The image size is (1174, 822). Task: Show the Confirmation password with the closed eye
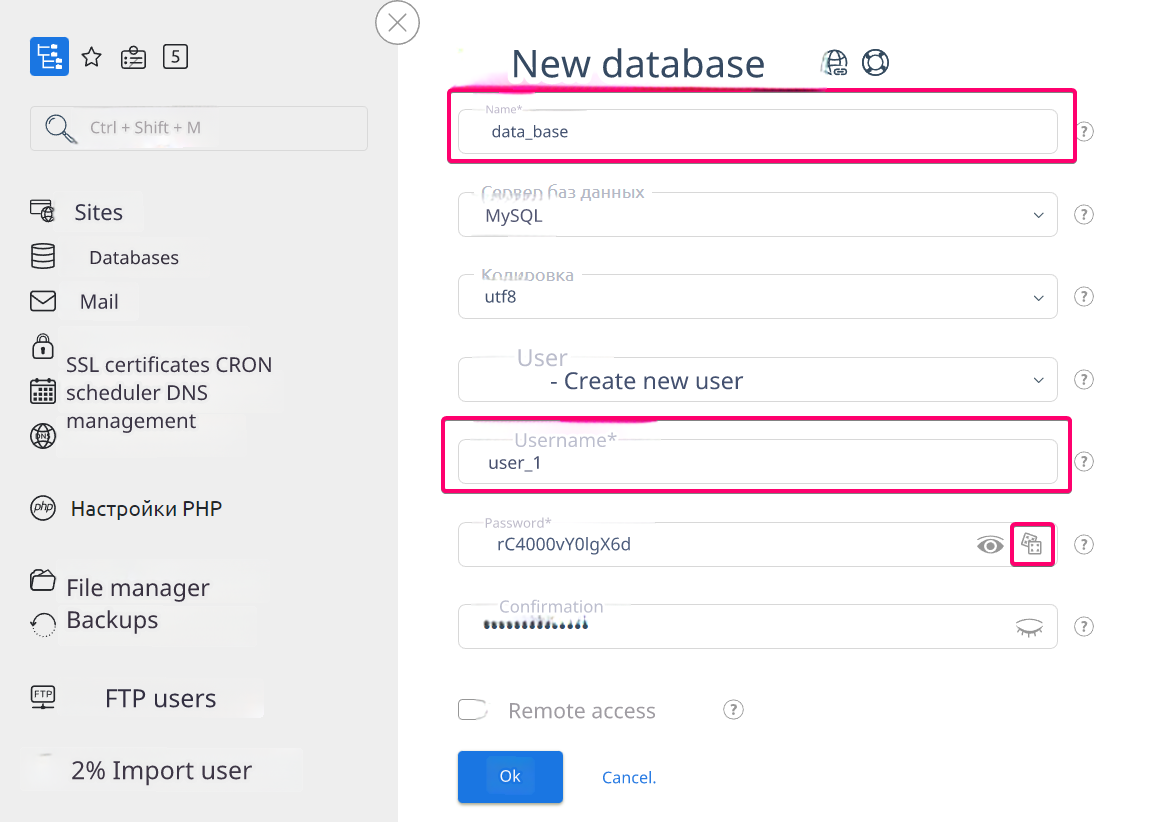pos(1029,627)
